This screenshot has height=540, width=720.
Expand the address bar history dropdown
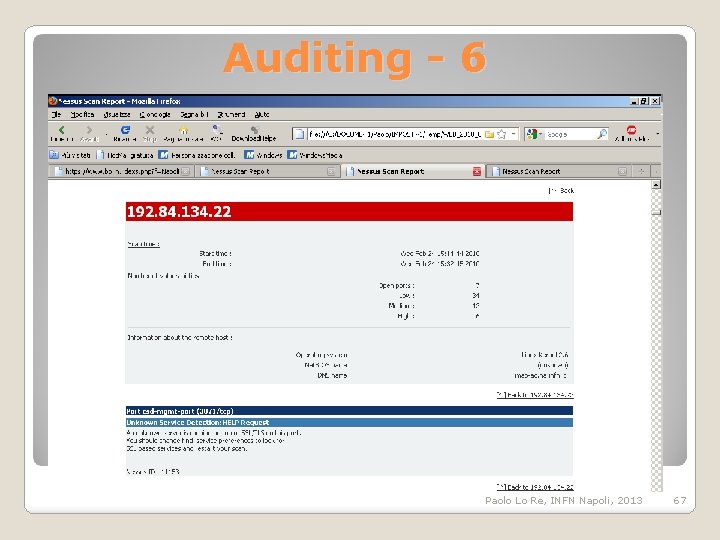[514, 134]
